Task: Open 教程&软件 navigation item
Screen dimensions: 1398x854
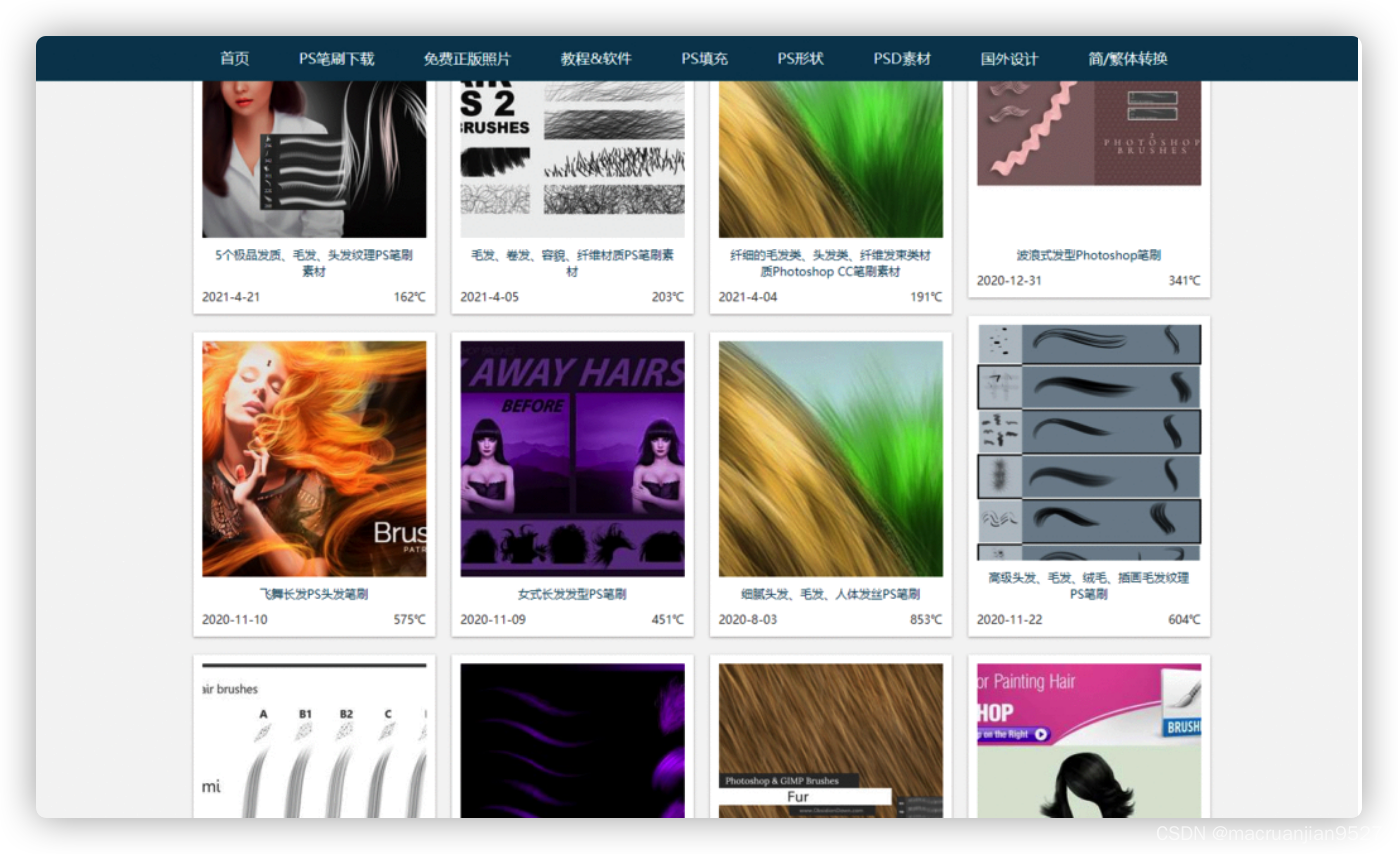Action: click(596, 59)
